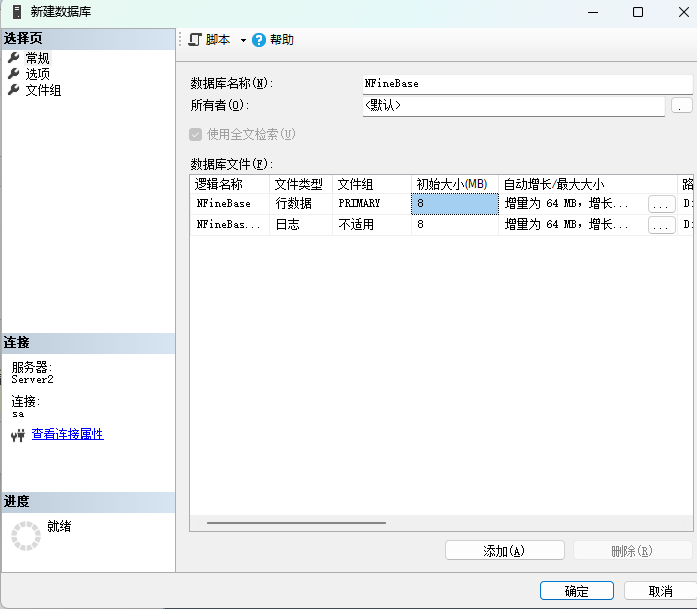Click the wrench icon beside 选项
This screenshot has height=609, width=697.
[14, 73]
